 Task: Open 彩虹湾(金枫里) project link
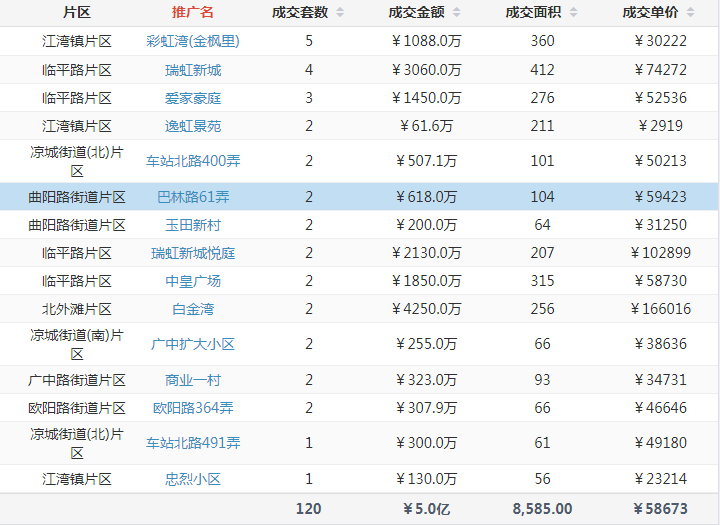click(193, 41)
